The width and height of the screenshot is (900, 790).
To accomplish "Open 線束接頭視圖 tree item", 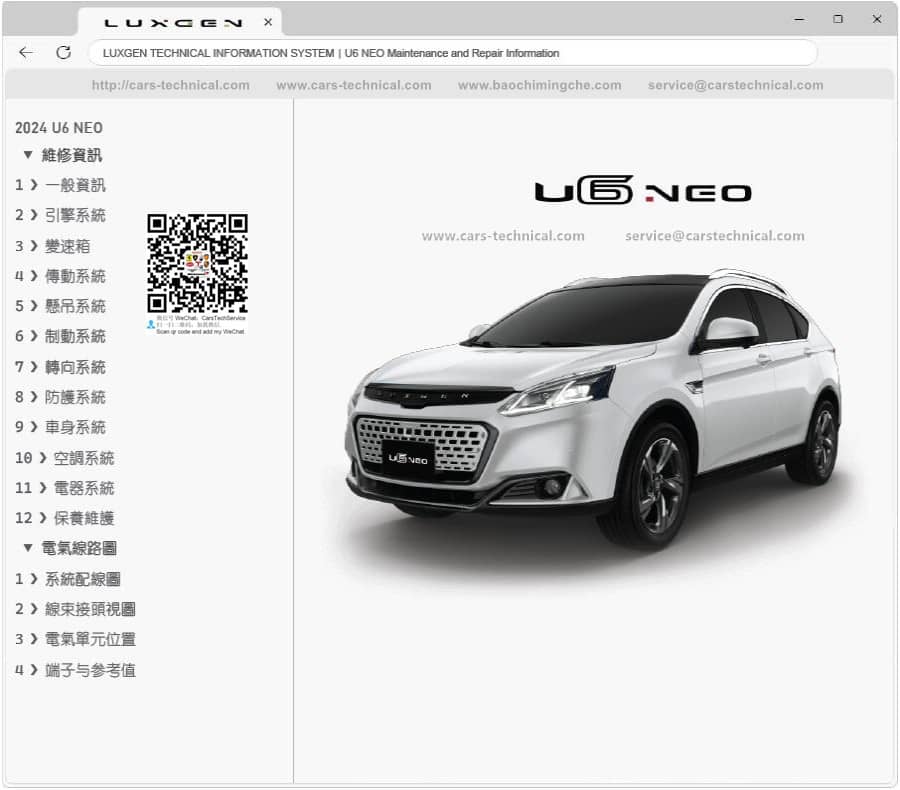I will (90, 609).
